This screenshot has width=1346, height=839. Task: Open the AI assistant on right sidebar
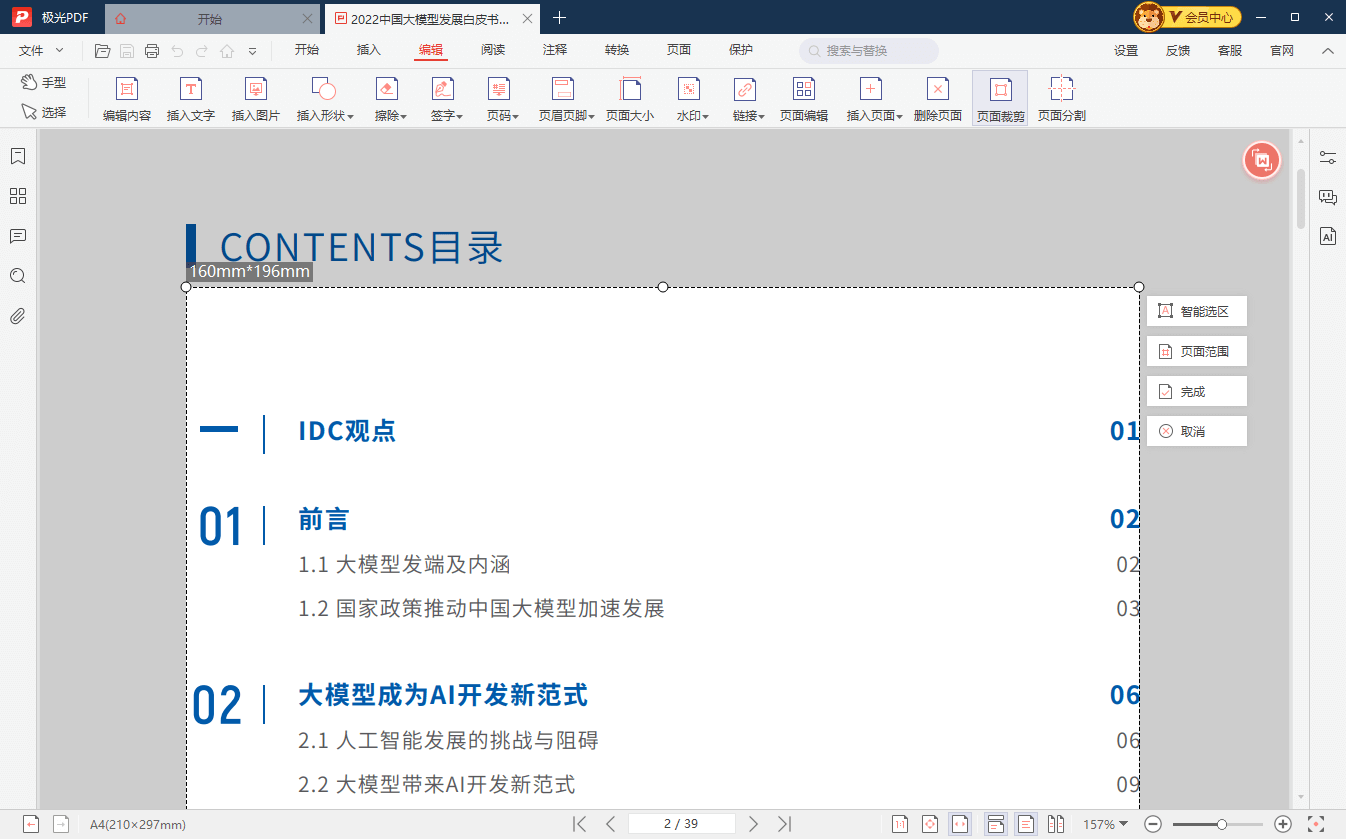tap(1328, 237)
